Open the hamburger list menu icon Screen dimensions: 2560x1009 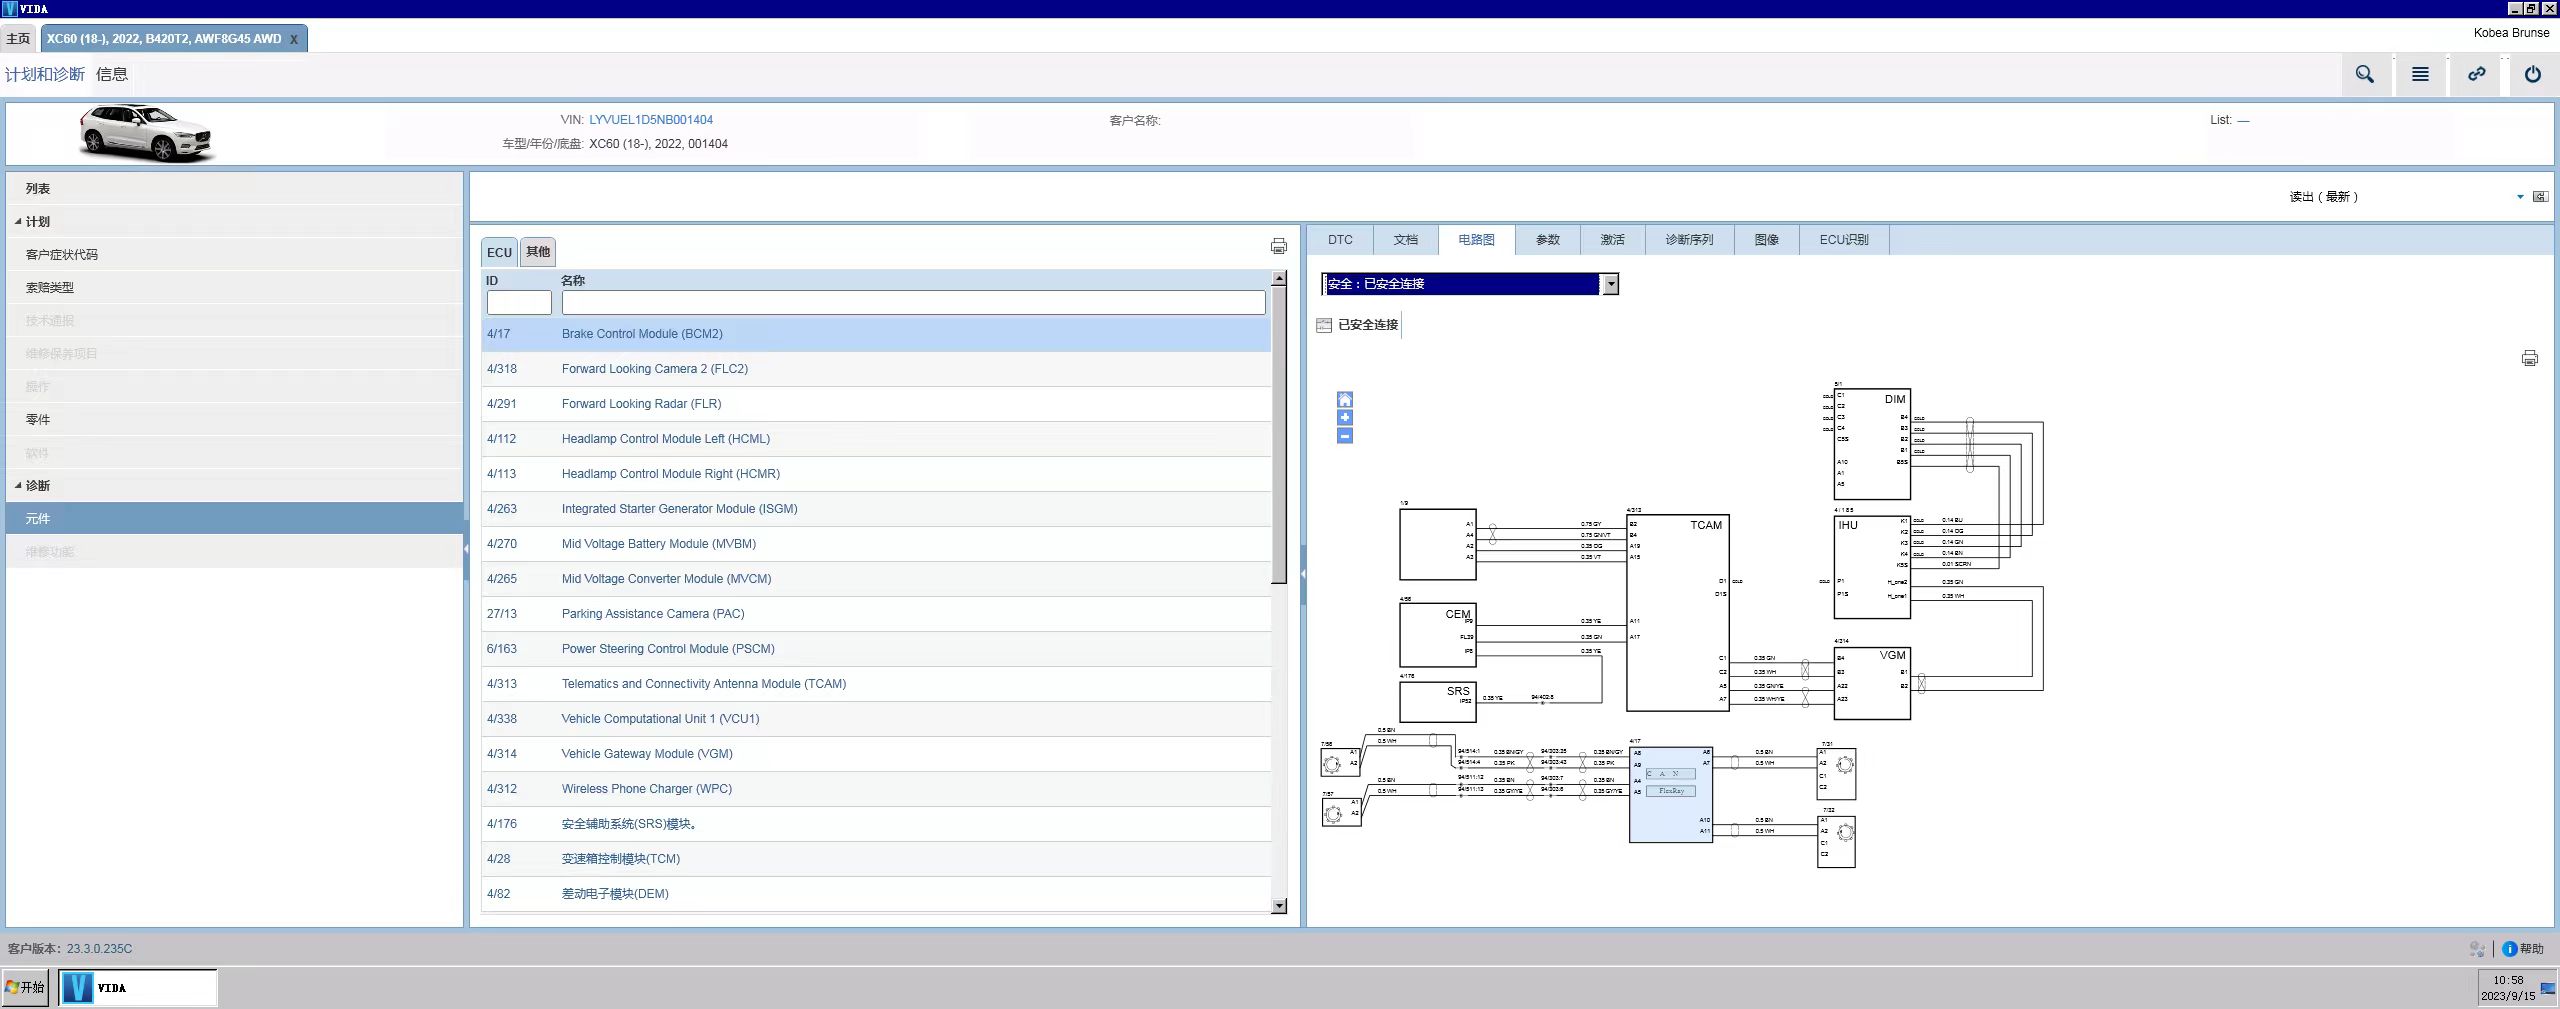[x=2420, y=74]
